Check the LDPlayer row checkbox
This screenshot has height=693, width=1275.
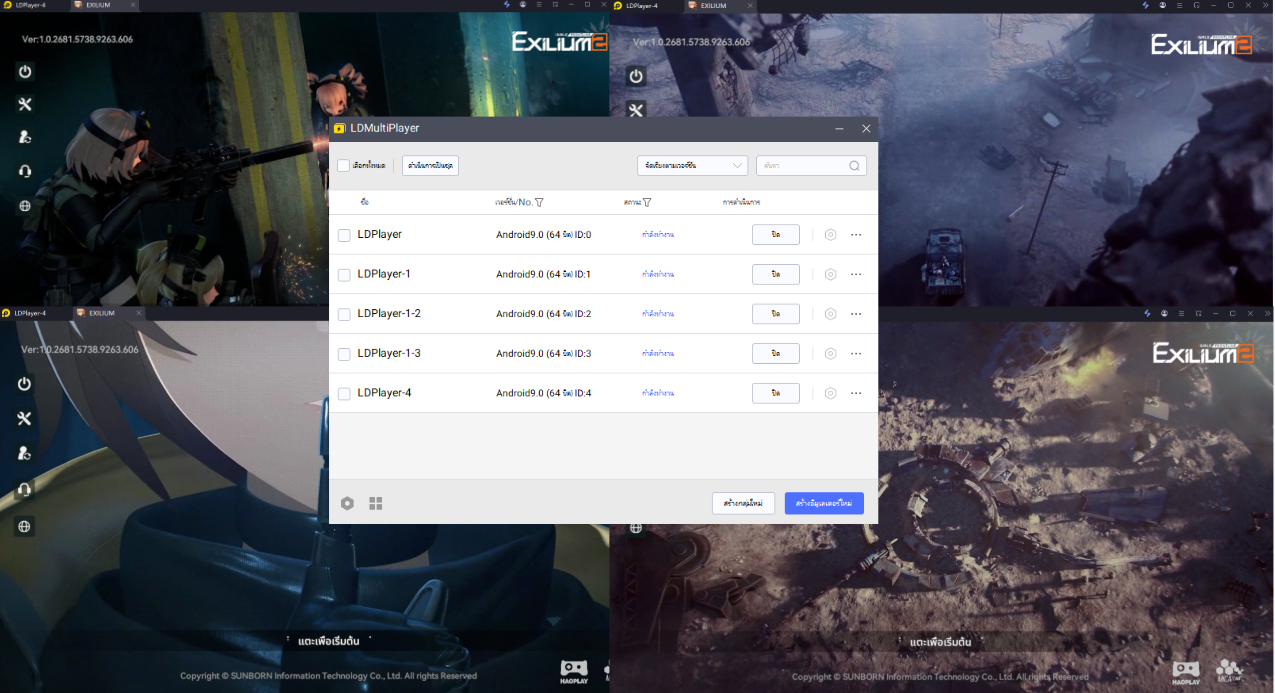(x=344, y=235)
